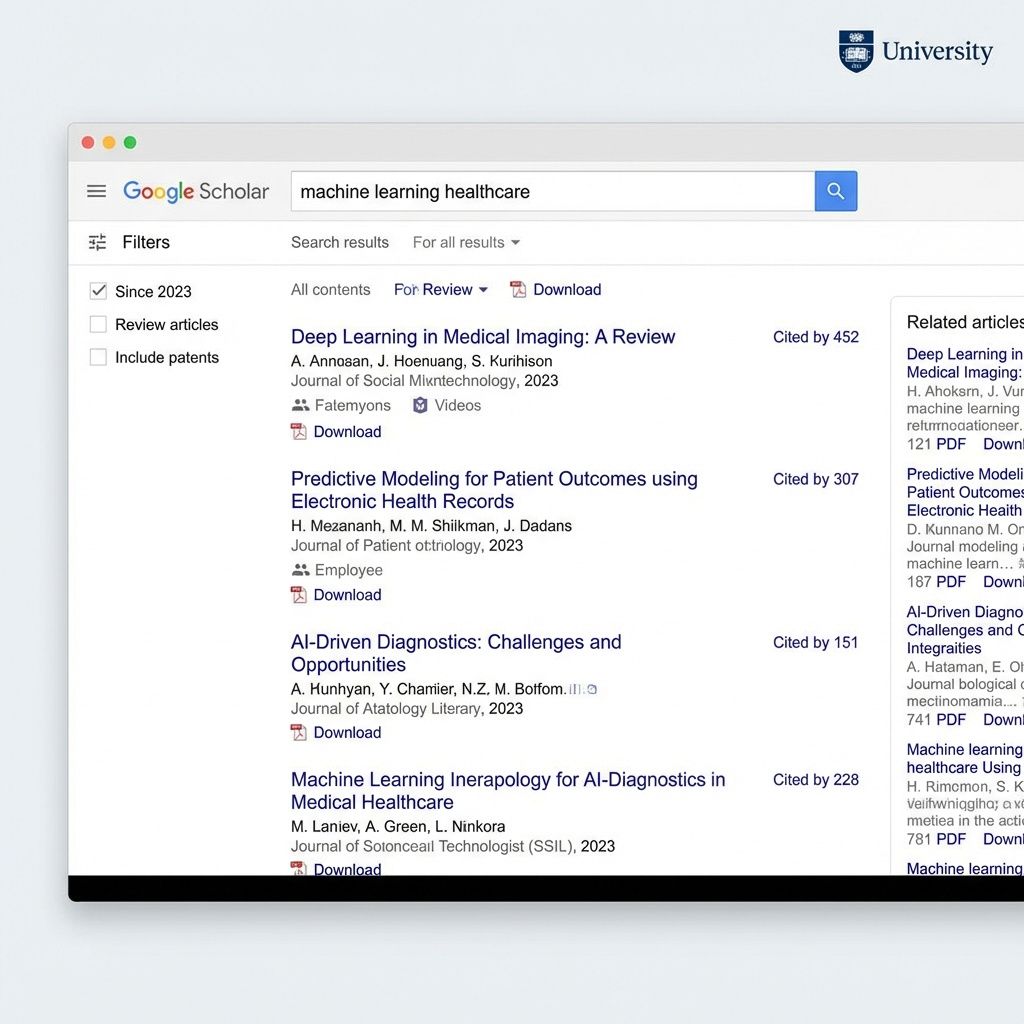Image resolution: width=1024 pixels, height=1024 pixels.
Task: Click the Employee people icon on the second result
Action: (x=299, y=570)
